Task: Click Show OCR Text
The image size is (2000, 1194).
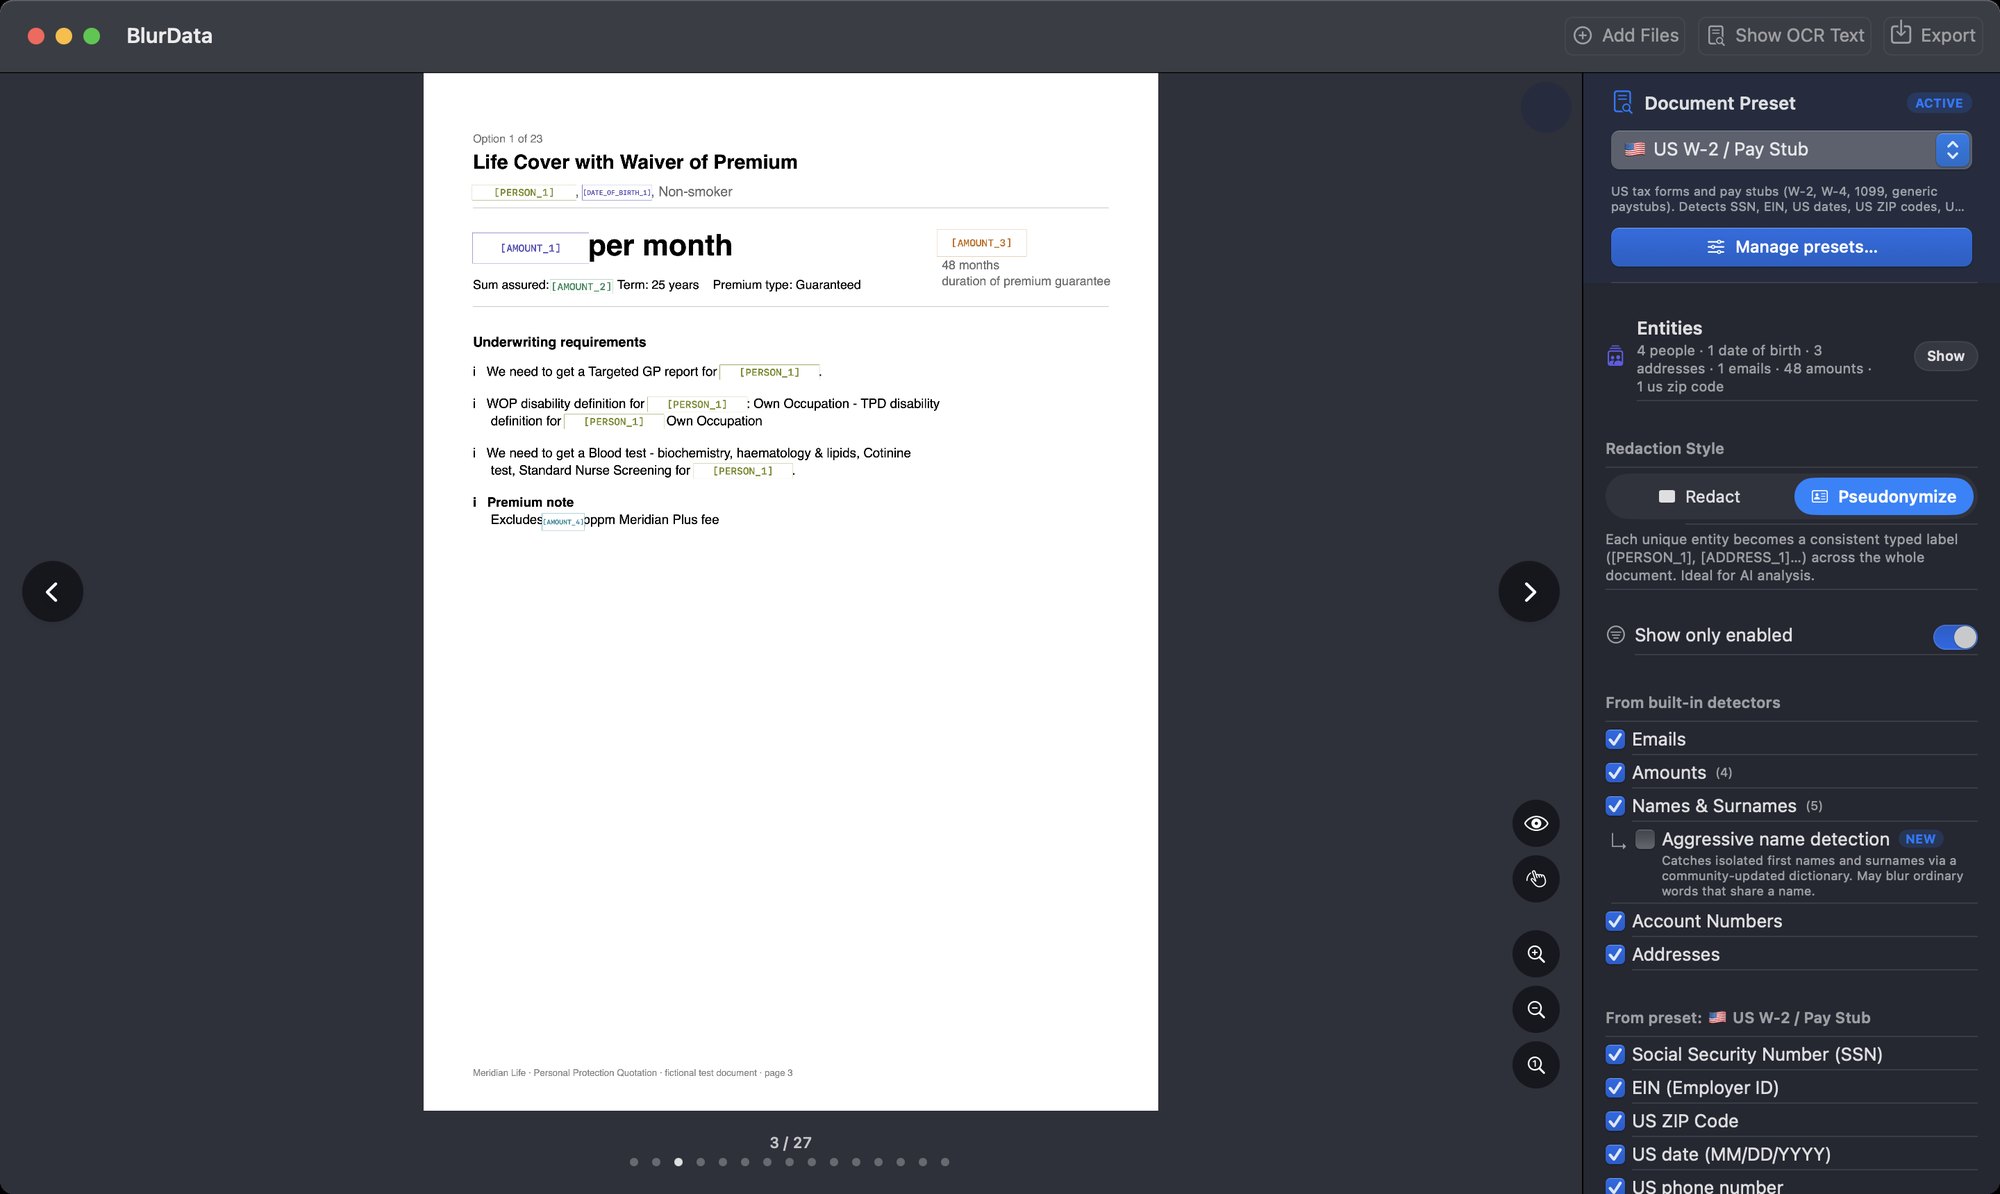Action: [1785, 35]
